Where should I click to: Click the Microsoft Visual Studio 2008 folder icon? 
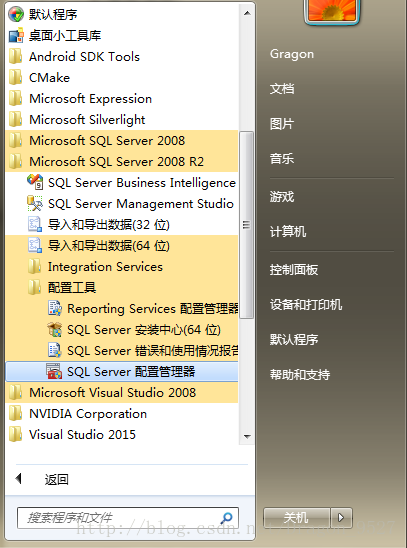(15, 392)
